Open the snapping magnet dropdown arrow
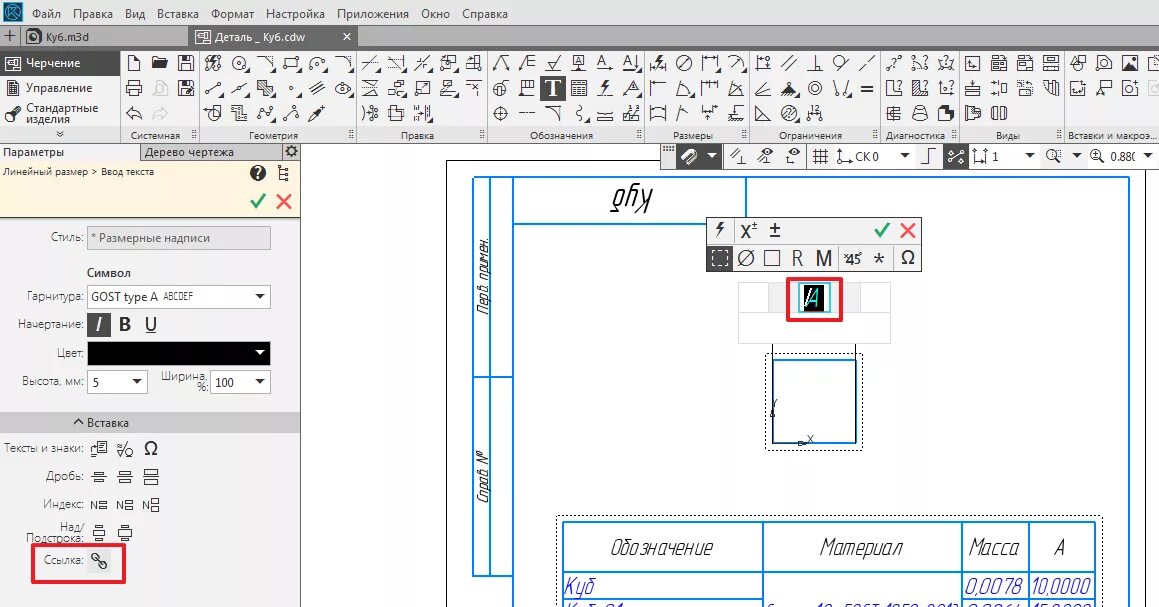 (x=711, y=156)
